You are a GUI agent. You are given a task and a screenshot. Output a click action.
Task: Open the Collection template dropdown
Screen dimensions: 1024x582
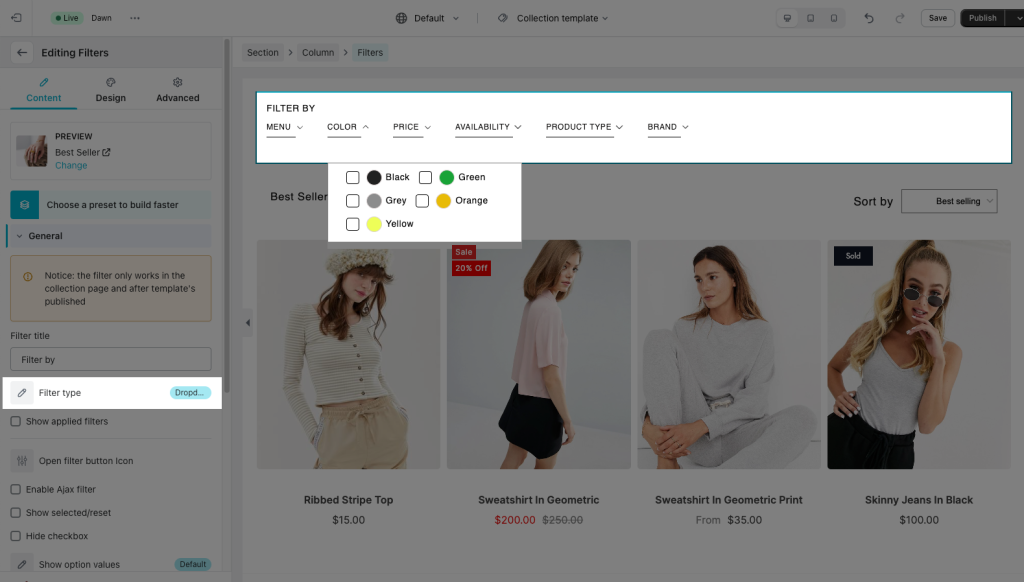coord(552,18)
